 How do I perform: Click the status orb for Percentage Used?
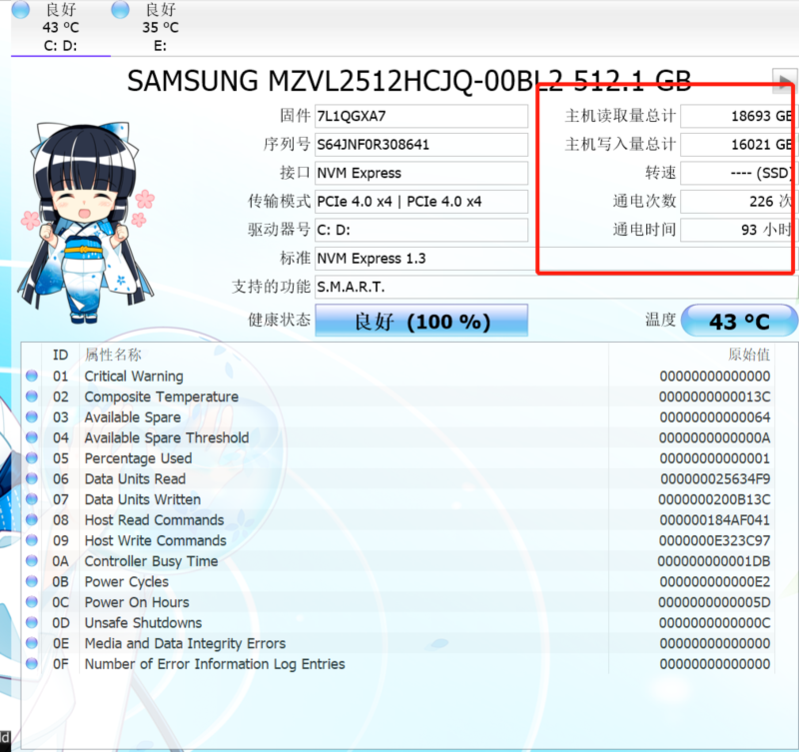(x=32, y=458)
